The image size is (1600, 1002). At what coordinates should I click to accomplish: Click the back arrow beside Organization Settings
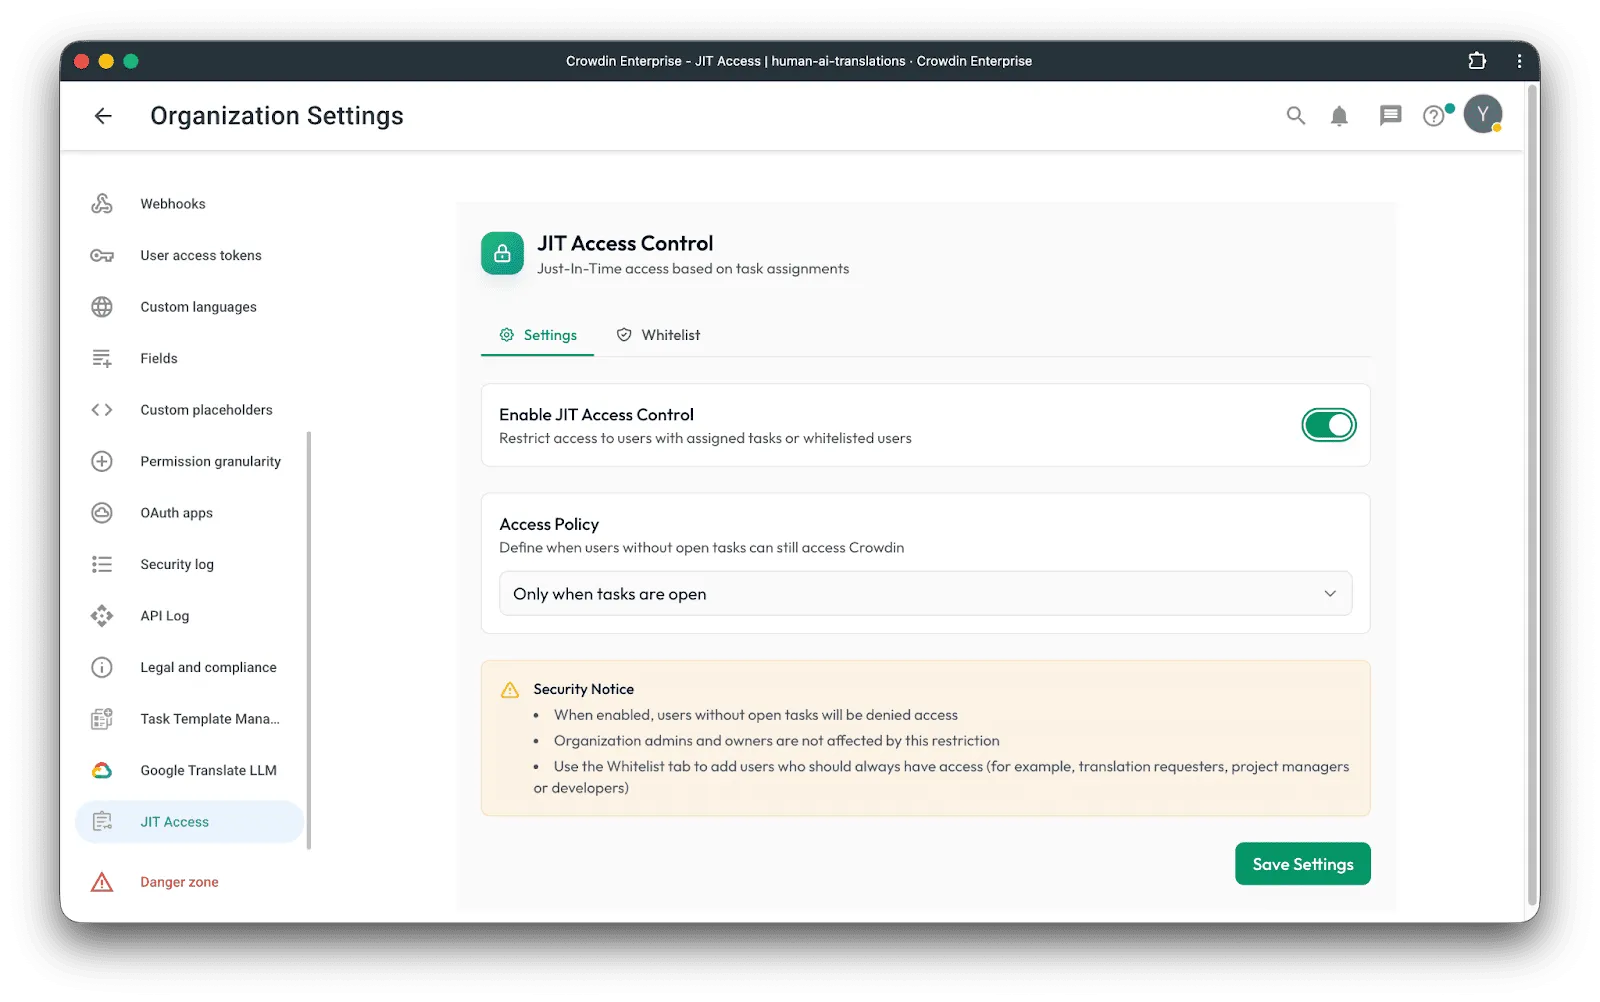coord(103,116)
